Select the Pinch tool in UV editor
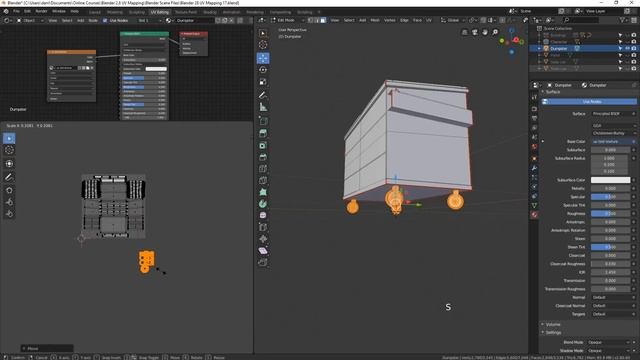Viewport: 640px width, 360px height. [x=9, y=213]
